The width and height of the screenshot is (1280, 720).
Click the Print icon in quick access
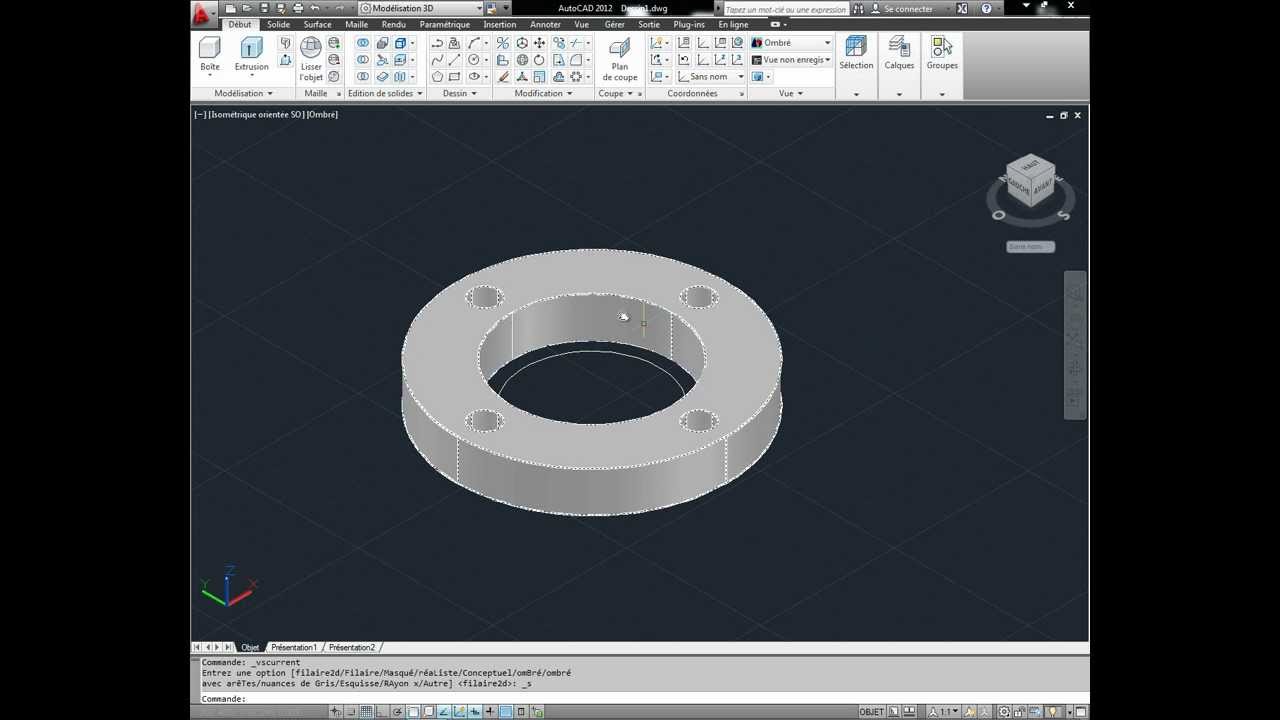point(298,8)
